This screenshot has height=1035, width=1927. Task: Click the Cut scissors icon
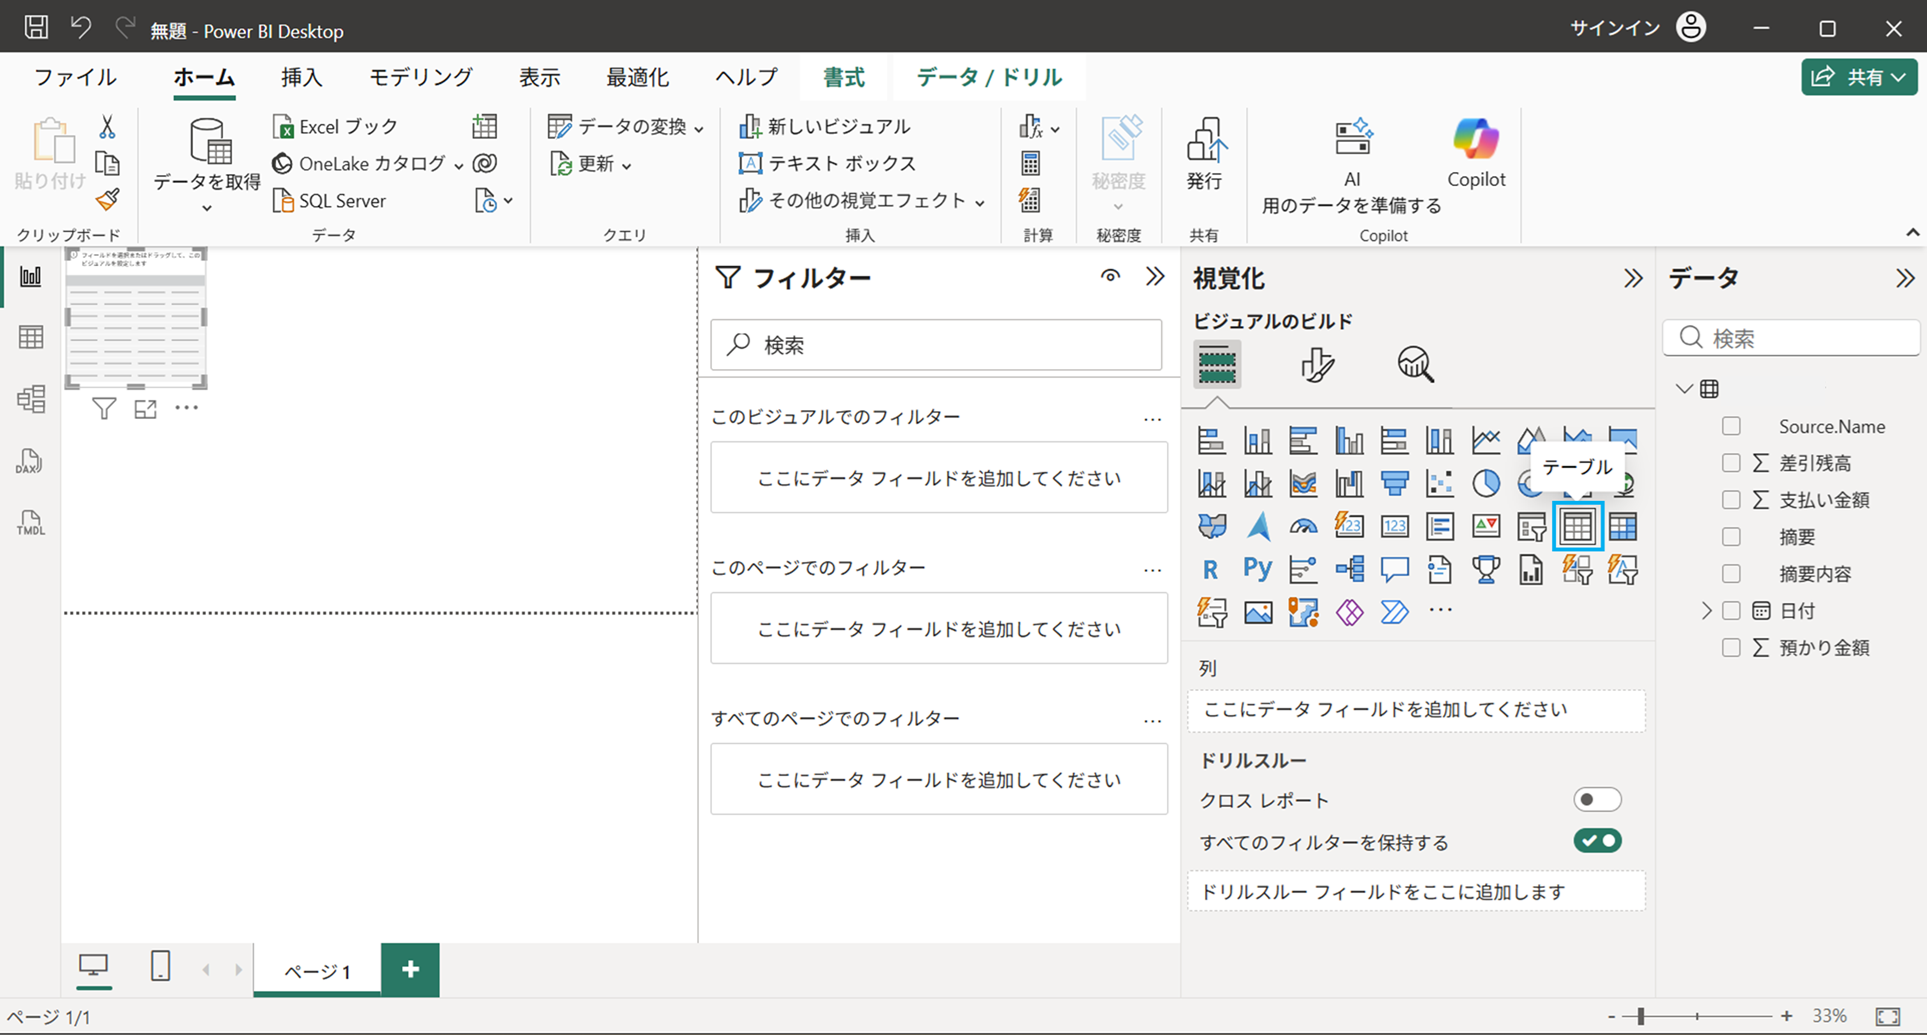tap(107, 127)
